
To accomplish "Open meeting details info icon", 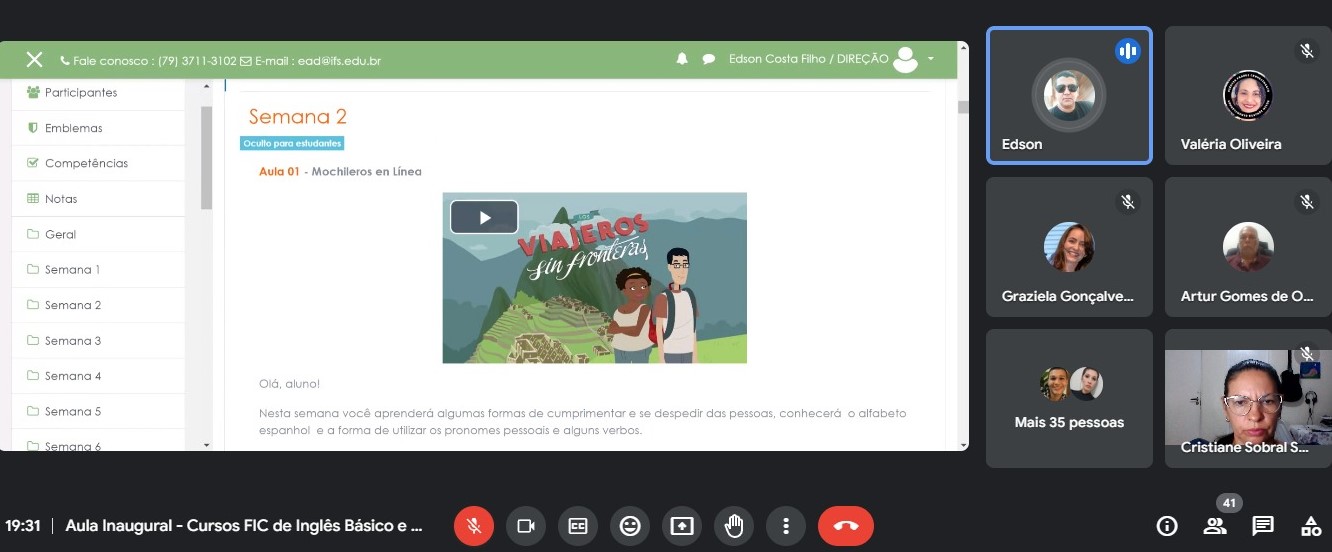I will click(1166, 526).
